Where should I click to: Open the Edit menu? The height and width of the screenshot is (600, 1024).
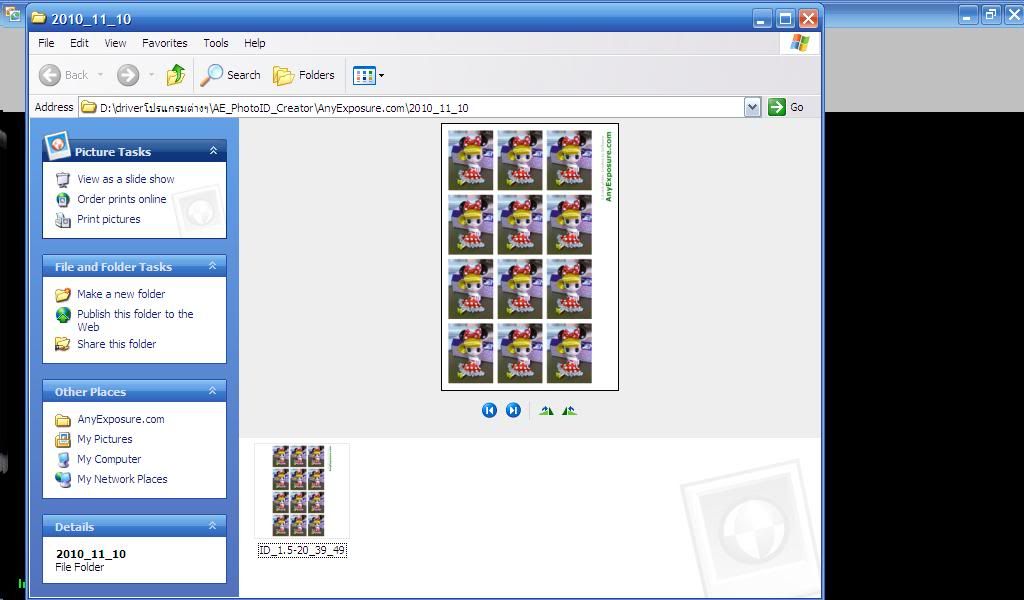coord(79,43)
